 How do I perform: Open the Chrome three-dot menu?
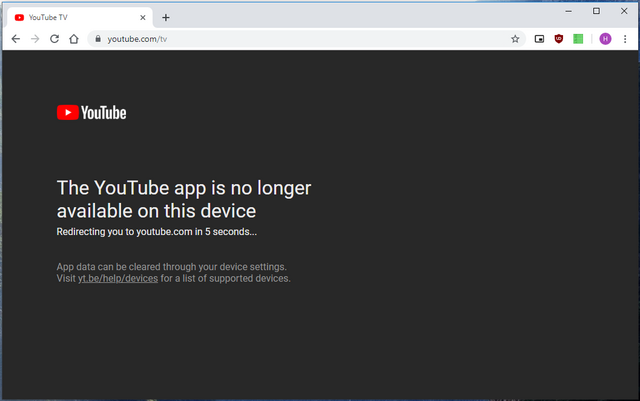click(625, 39)
